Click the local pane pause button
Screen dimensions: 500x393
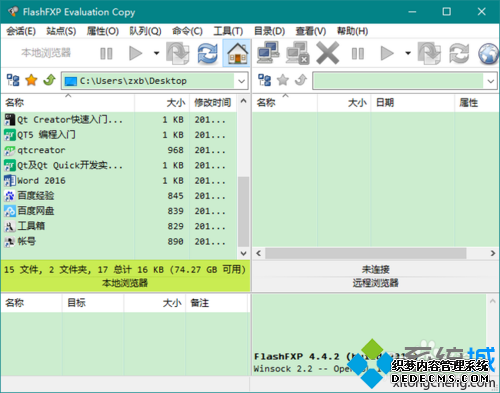[x=106, y=53]
